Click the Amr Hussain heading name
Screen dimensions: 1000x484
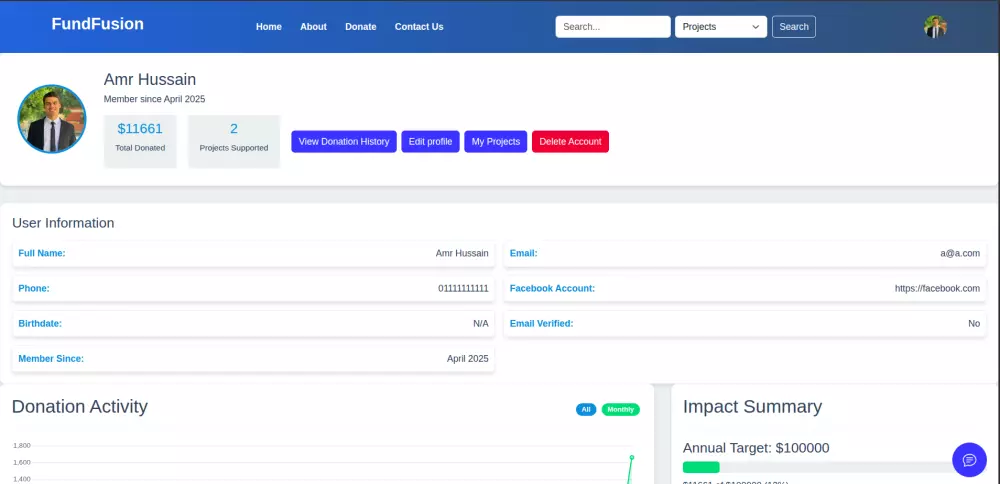pyautogui.click(x=150, y=80)
